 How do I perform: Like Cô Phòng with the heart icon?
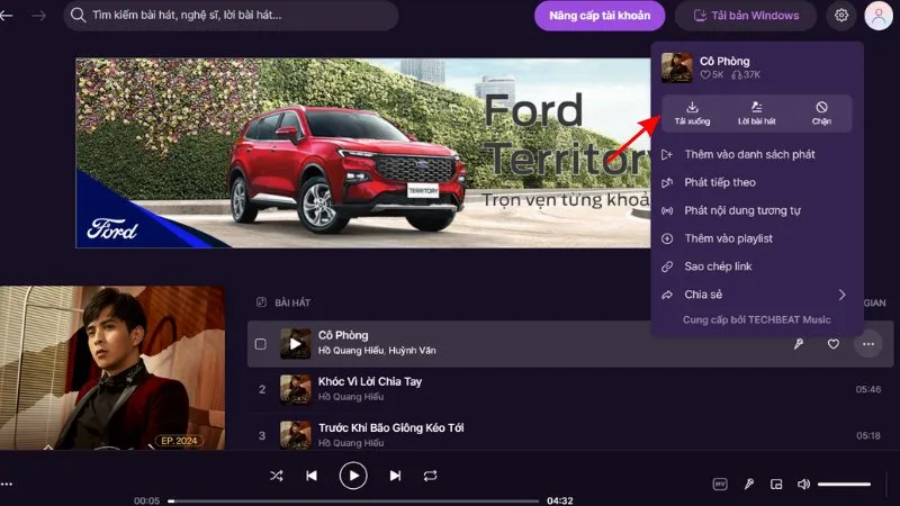(x=833, y=344)
